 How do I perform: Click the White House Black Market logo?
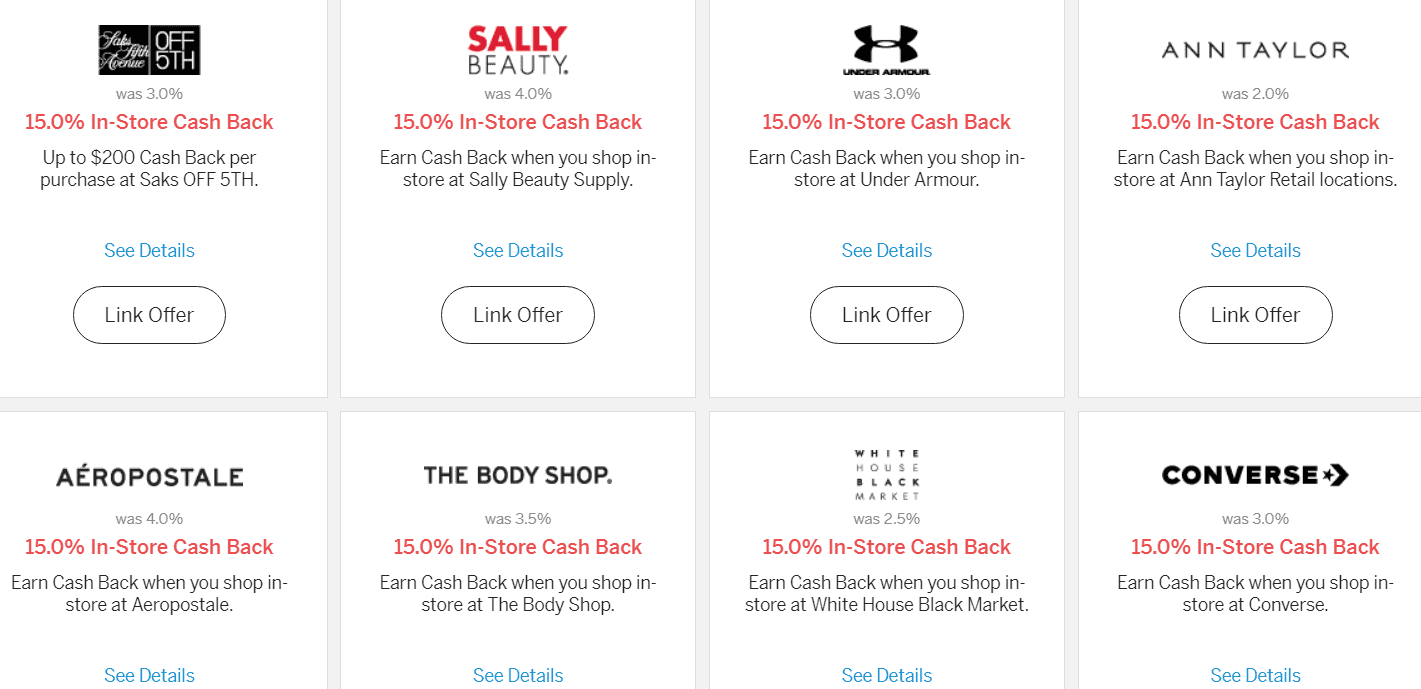886,475
